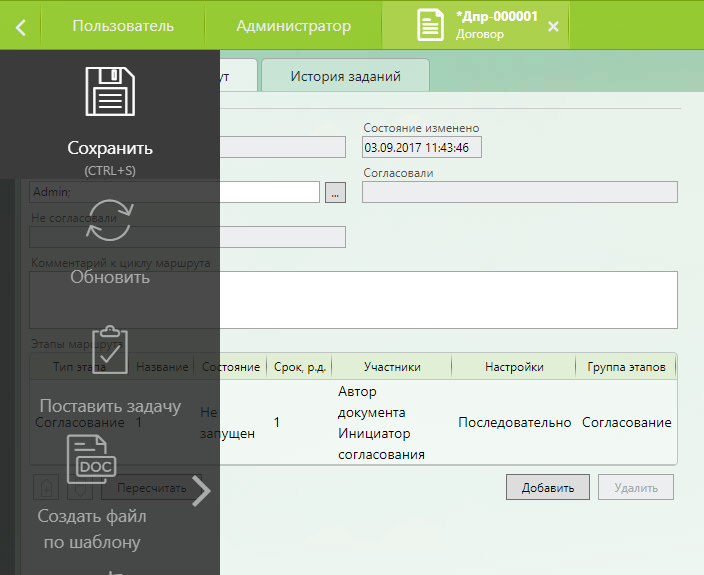Click the Группа этапов column header
The width and height of the screenshot is (704, 575).
click(626, 367)
